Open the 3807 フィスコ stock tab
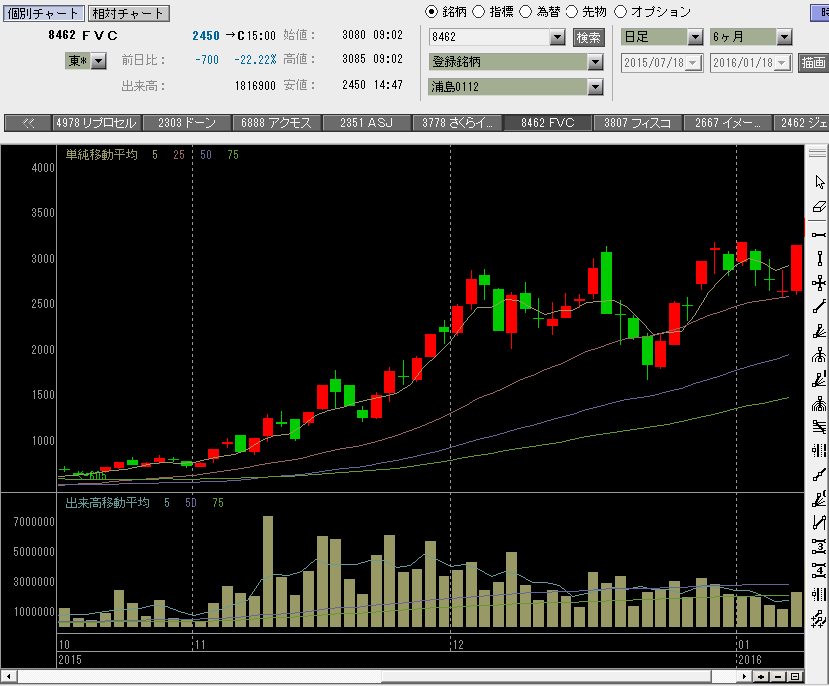The width and height of the screenshot is (829, 686). point(637,123)
